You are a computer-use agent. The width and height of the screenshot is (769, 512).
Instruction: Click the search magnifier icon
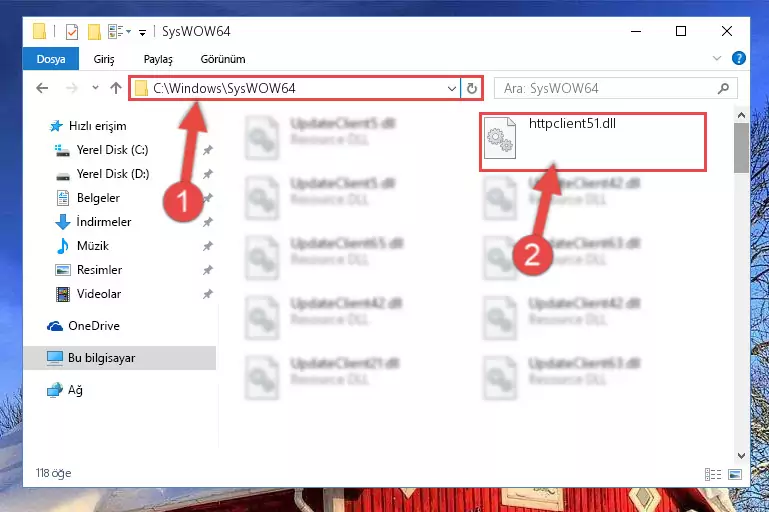tap(723, 88)
